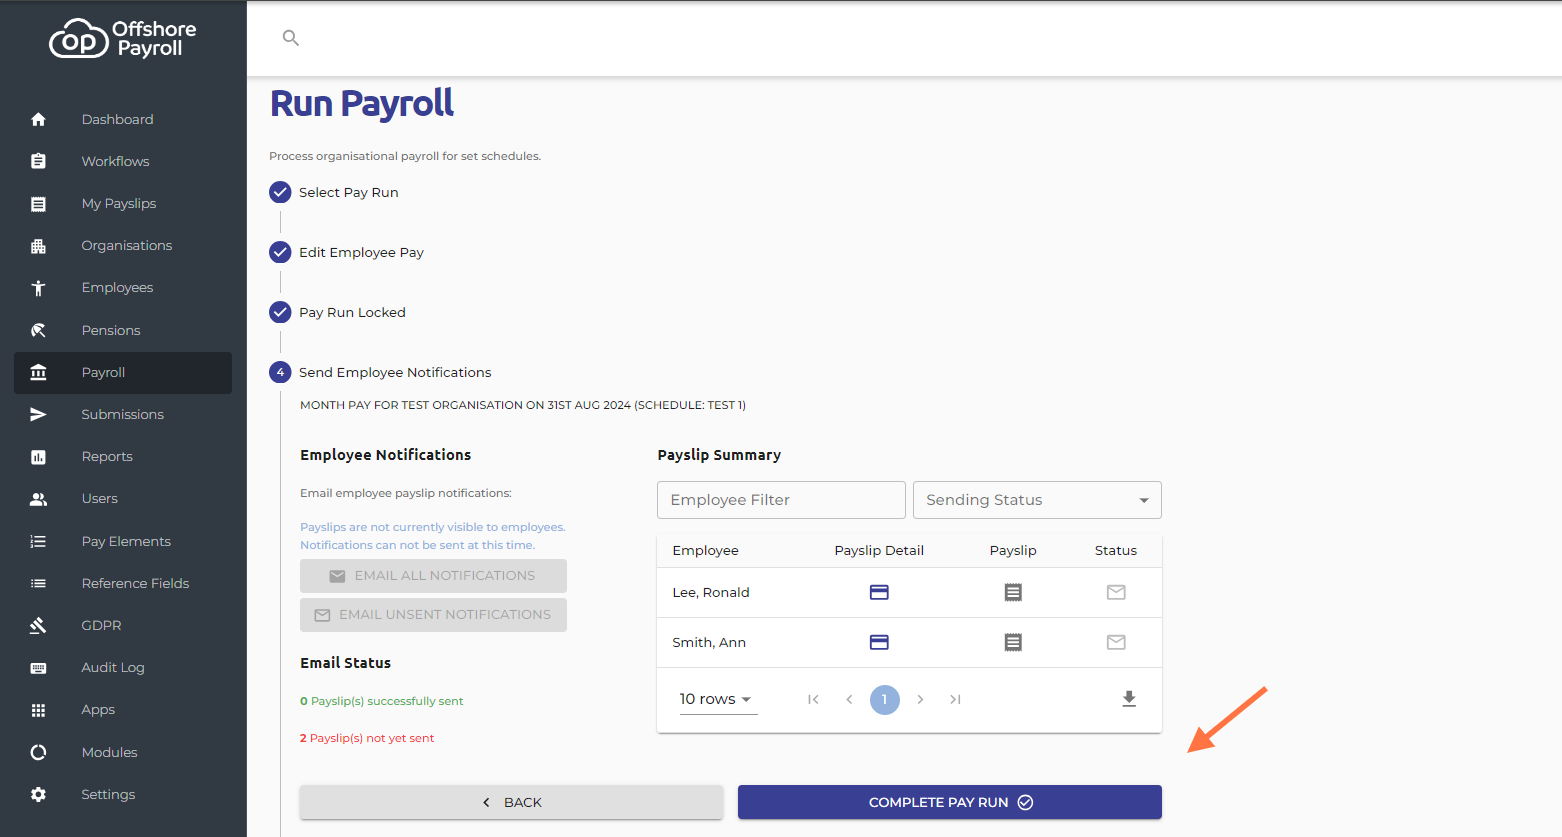The width and height of the screenshot is (1562, 837).
Task: Go to first page of payslip table
Action: point(813,699)
